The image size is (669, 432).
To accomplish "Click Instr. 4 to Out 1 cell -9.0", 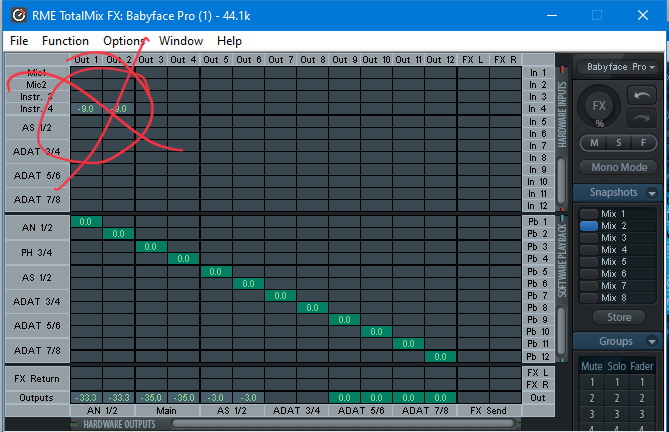I will point(86,109).
